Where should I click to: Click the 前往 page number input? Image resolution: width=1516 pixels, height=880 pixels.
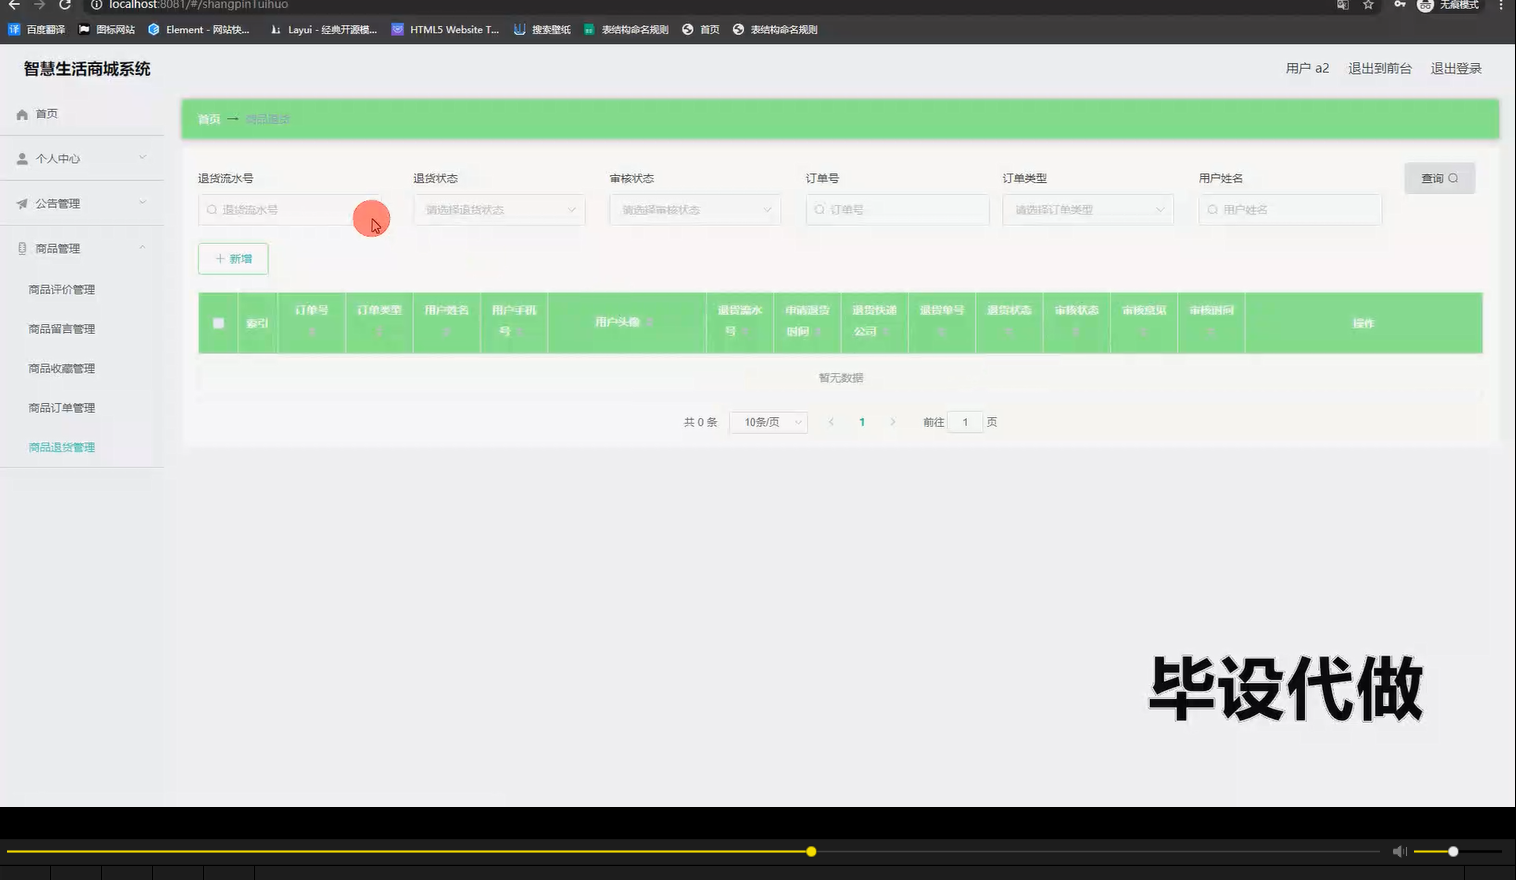(964, 421)
